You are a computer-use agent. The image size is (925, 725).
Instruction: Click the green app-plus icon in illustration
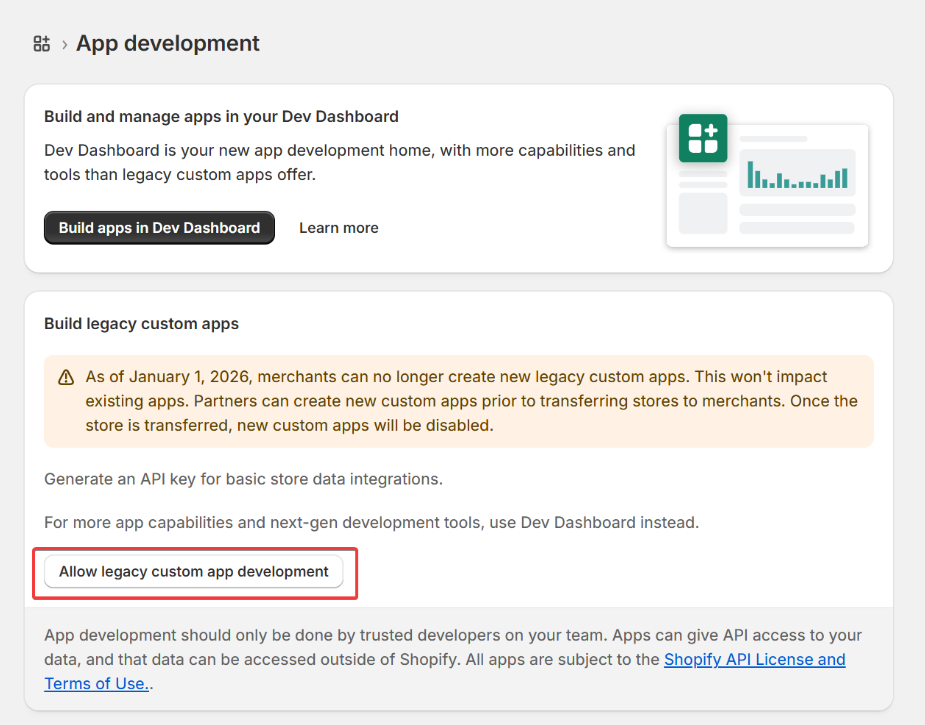coord(703,138)
